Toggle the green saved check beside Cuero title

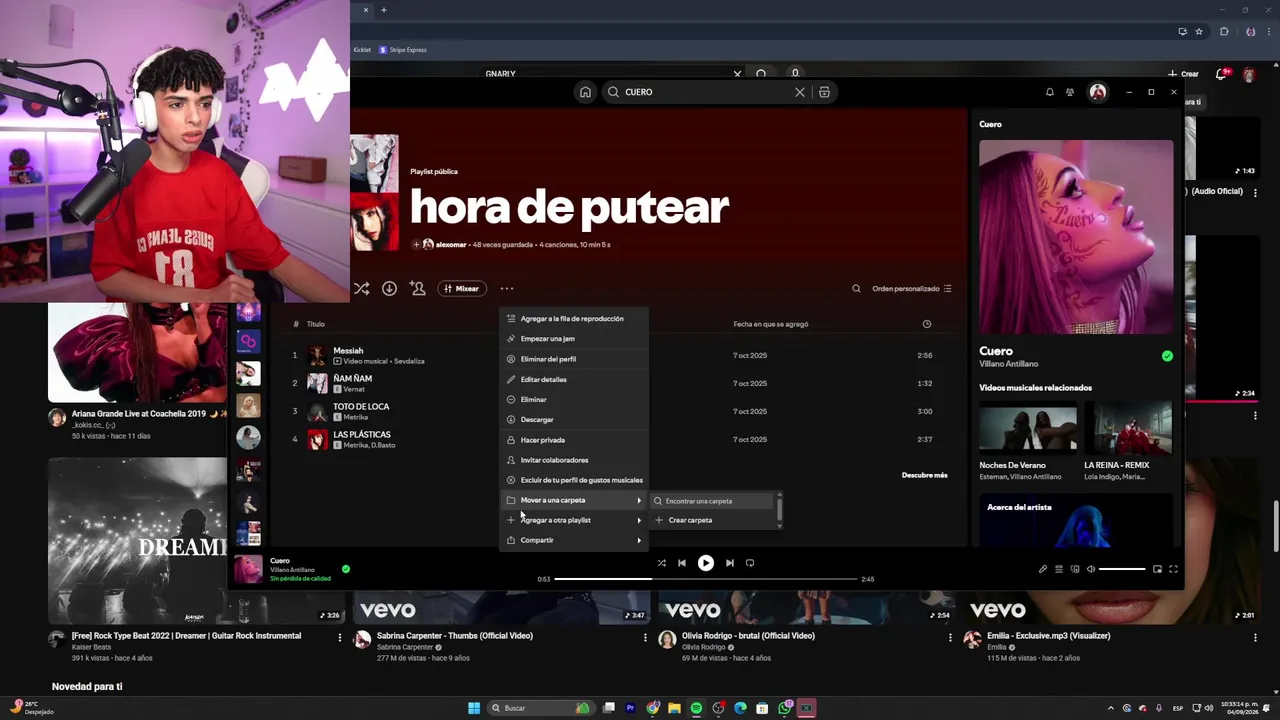click(1167, 356)
